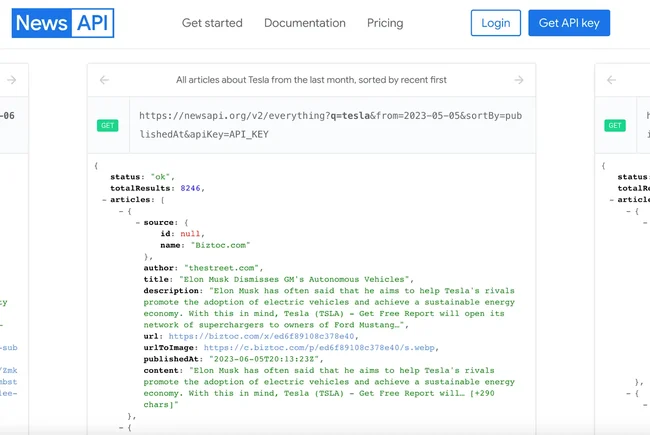The image size is (650, 435).
Task: Click the content key label
Action: pyautogui.click(x=161, y=370)
